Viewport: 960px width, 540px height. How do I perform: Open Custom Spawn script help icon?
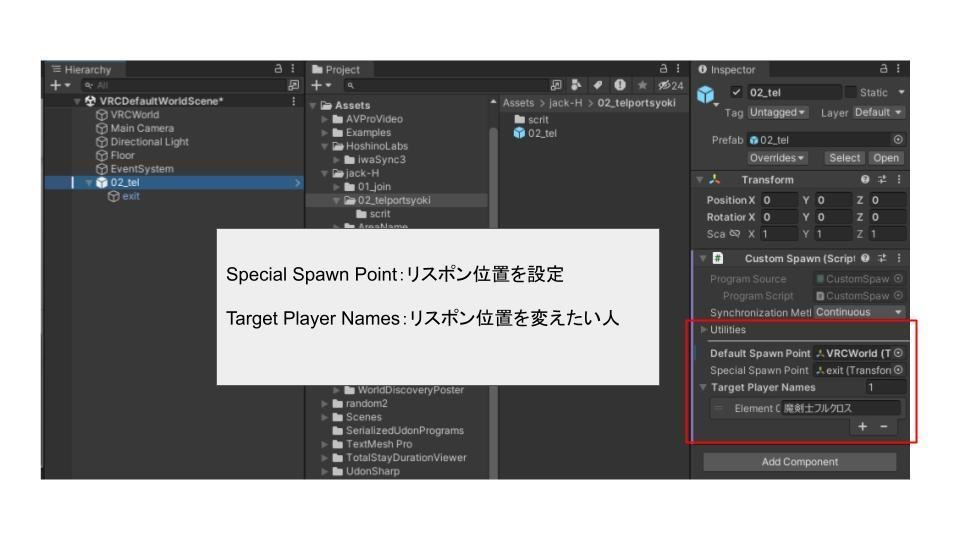point(864,258)
